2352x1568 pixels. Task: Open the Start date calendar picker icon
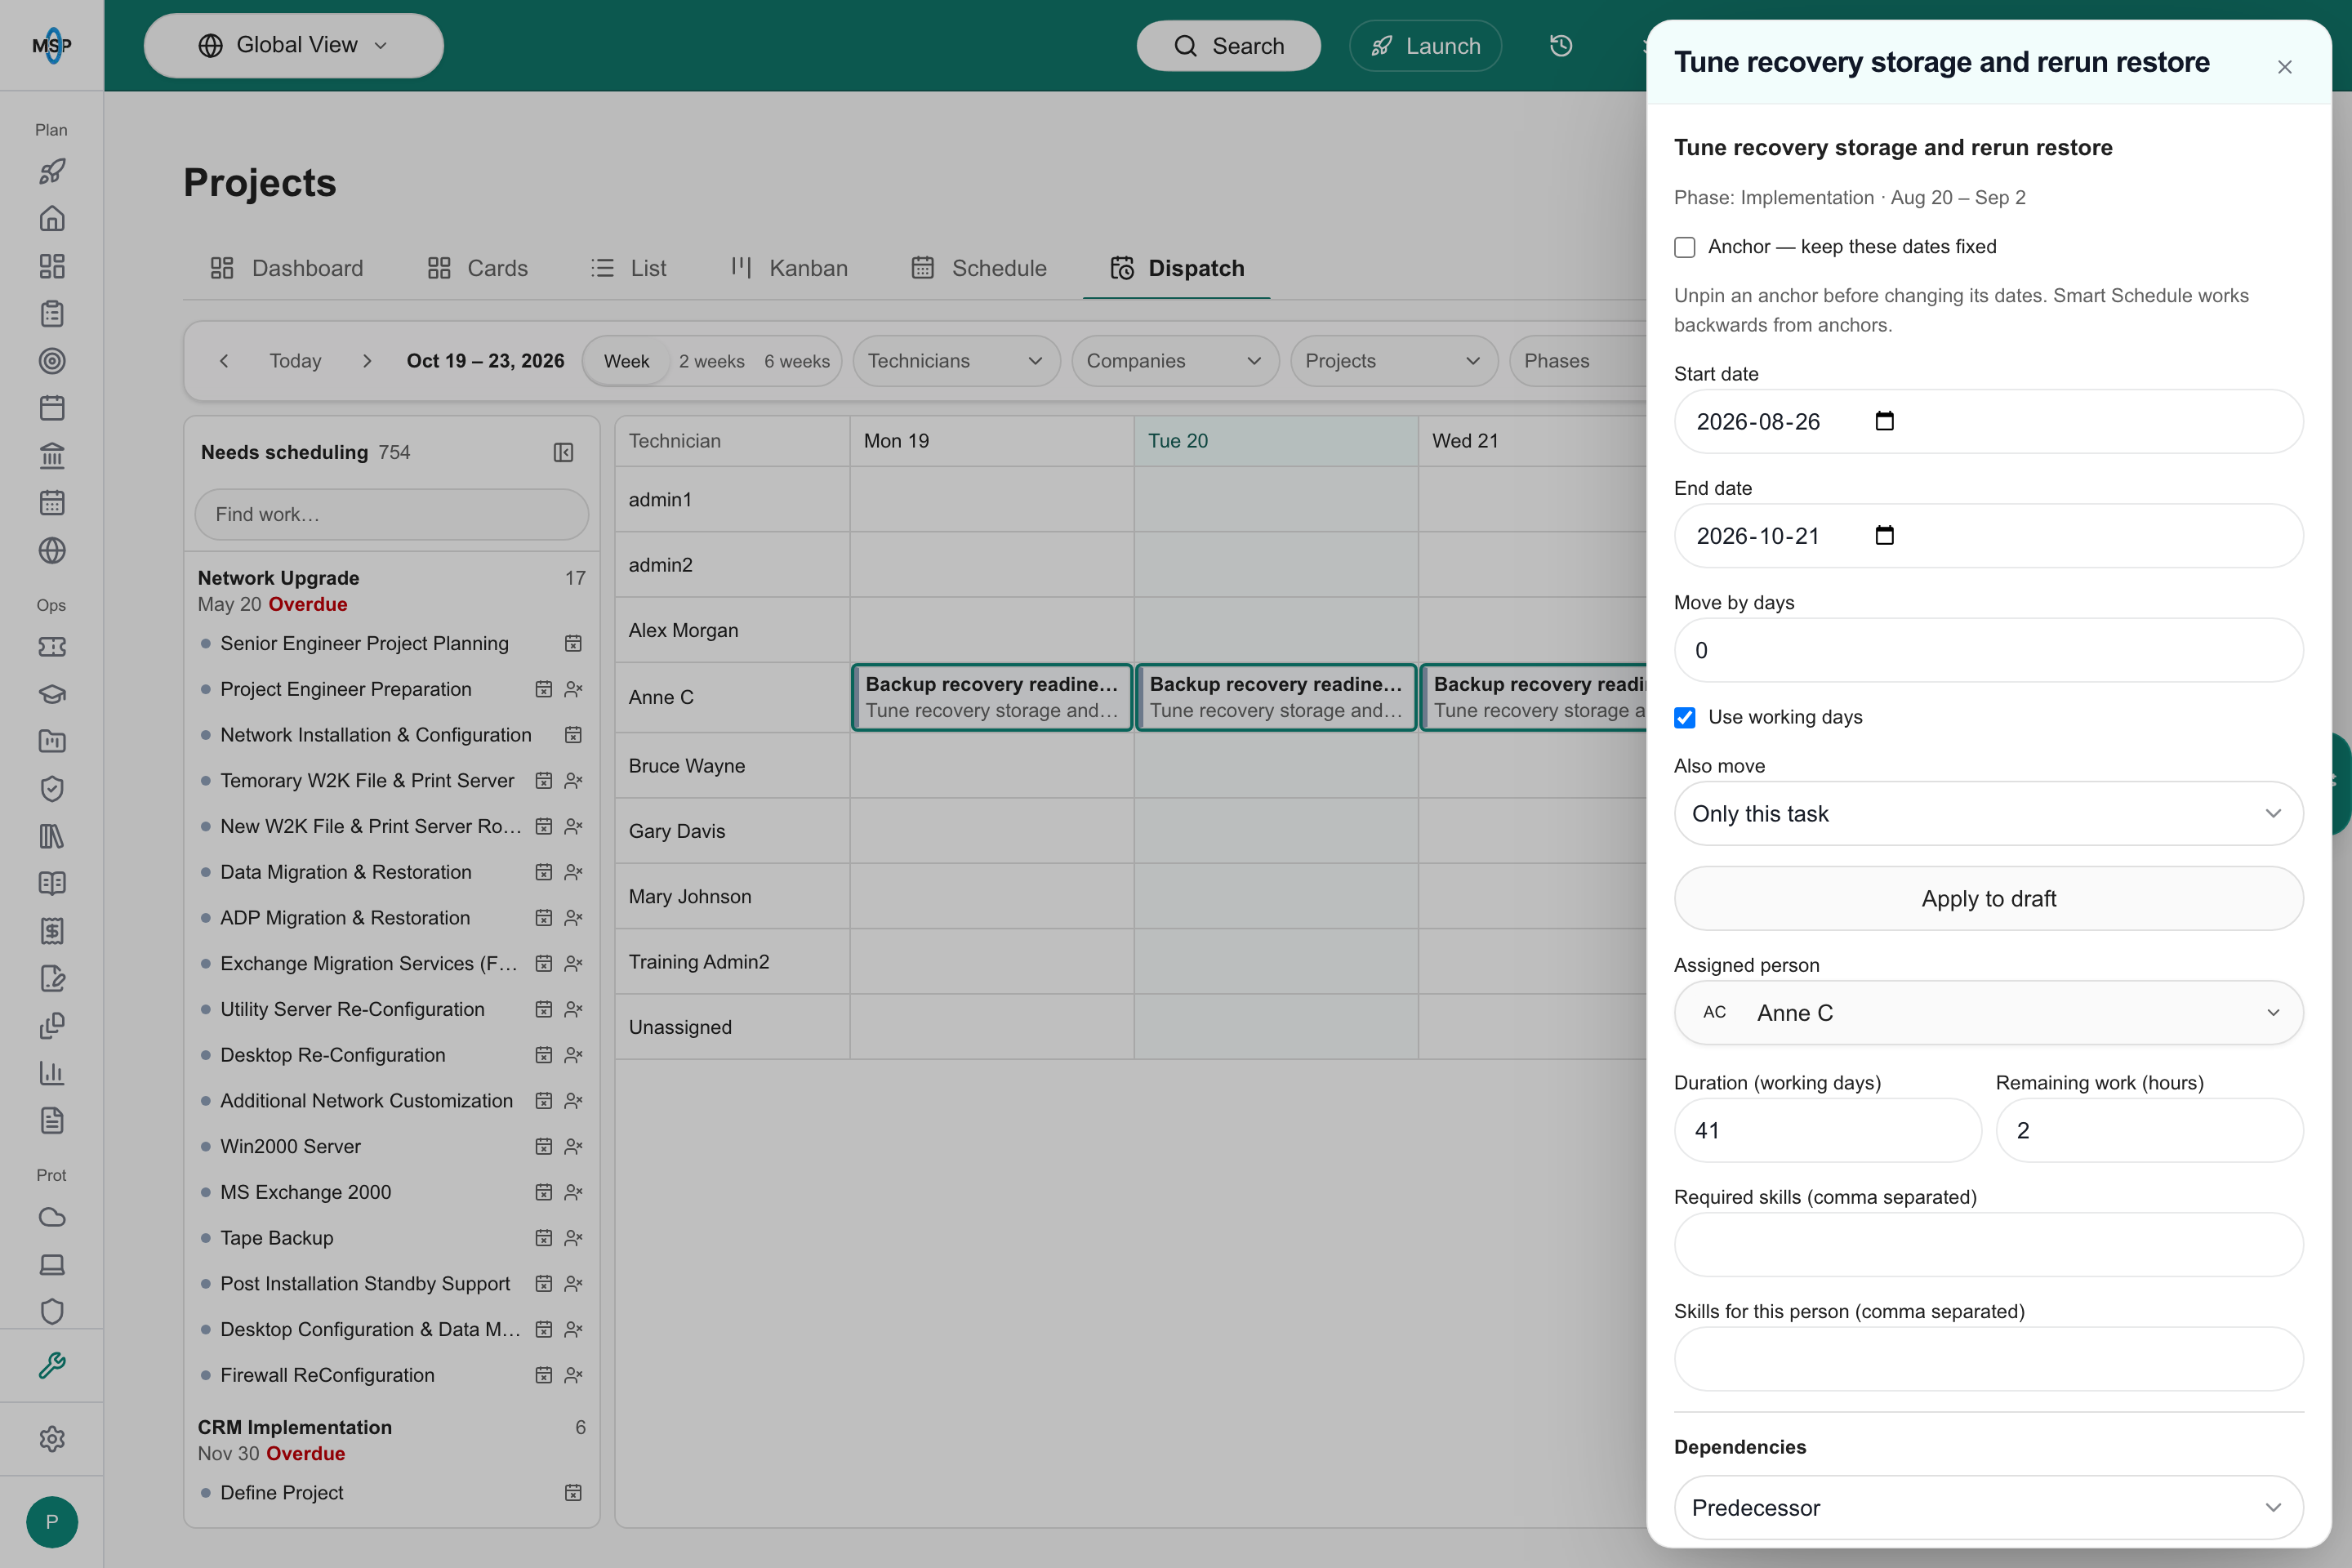[x=1884, y=421]
